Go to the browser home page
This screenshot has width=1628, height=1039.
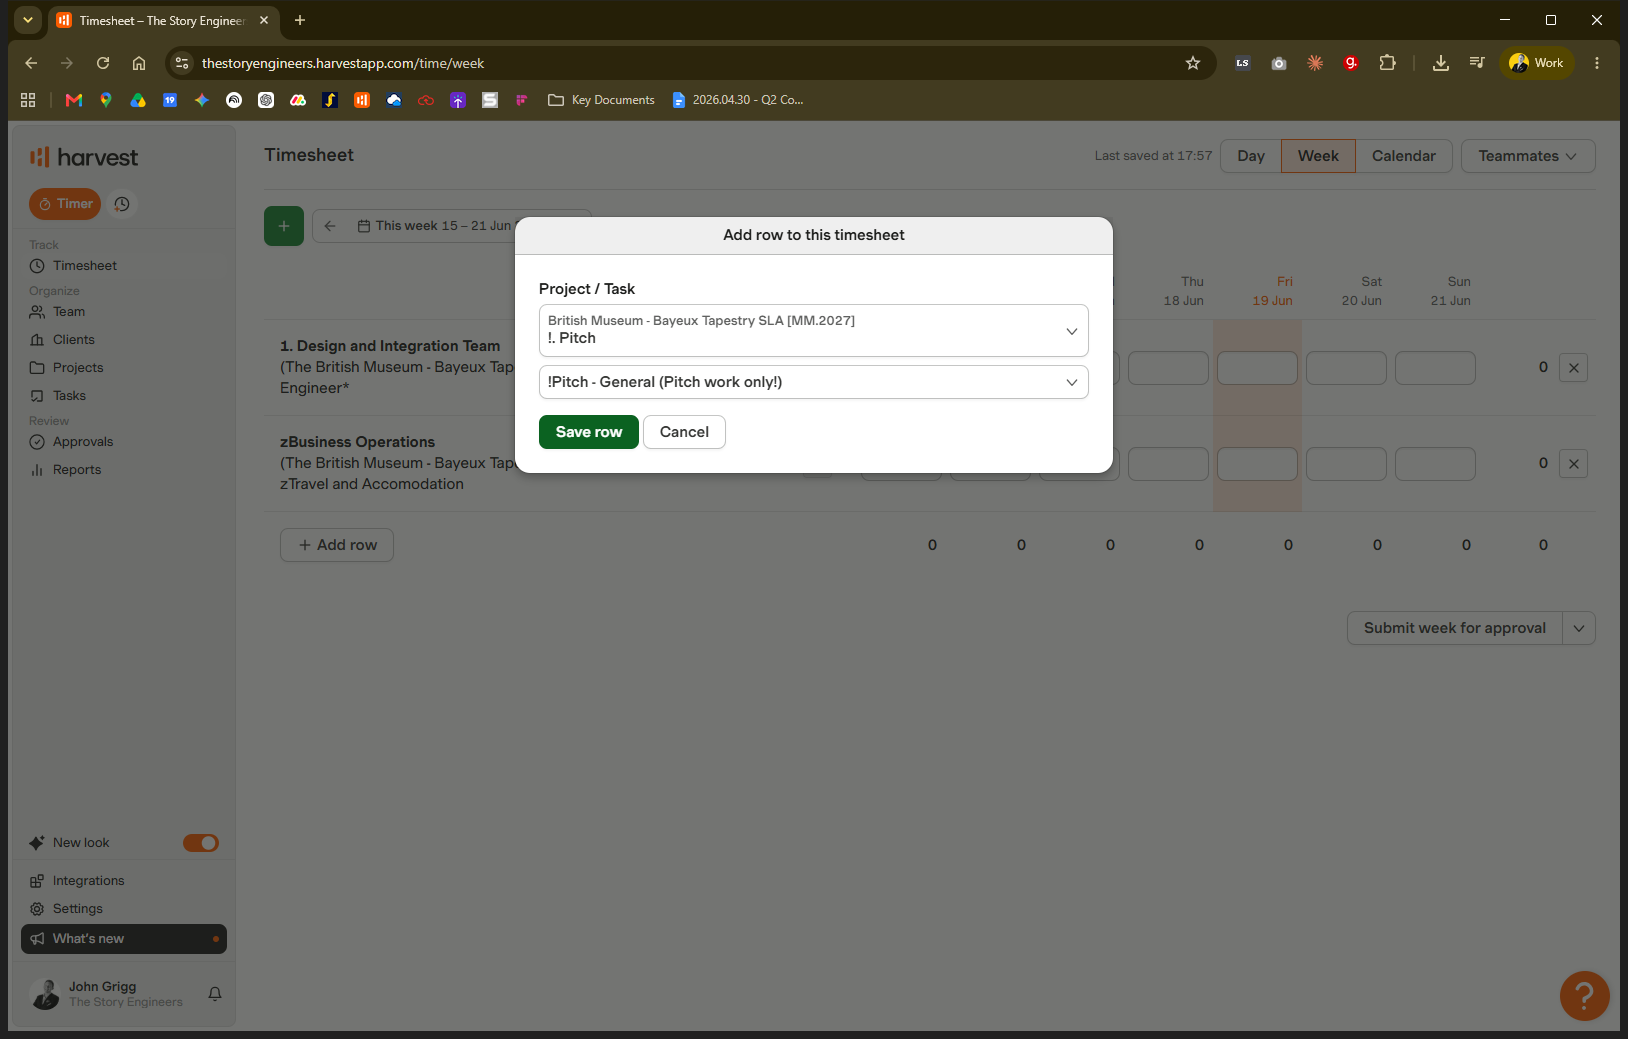[139, 63]
